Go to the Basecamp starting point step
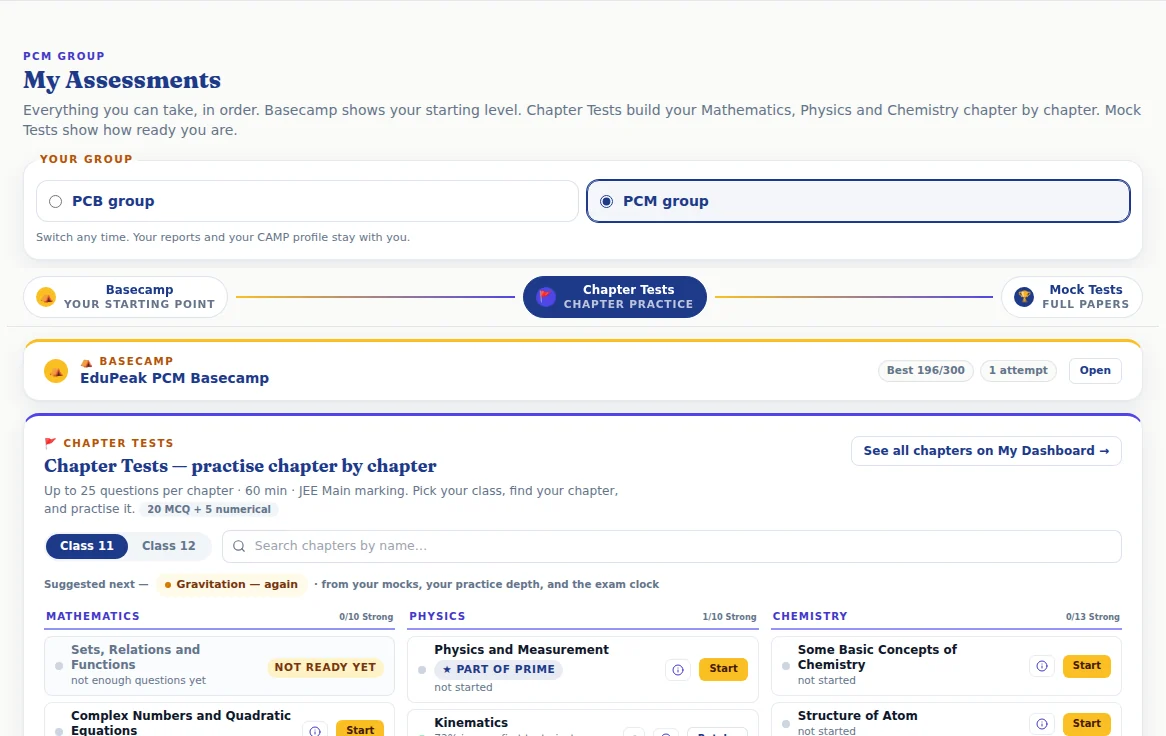 coord(126,297)
